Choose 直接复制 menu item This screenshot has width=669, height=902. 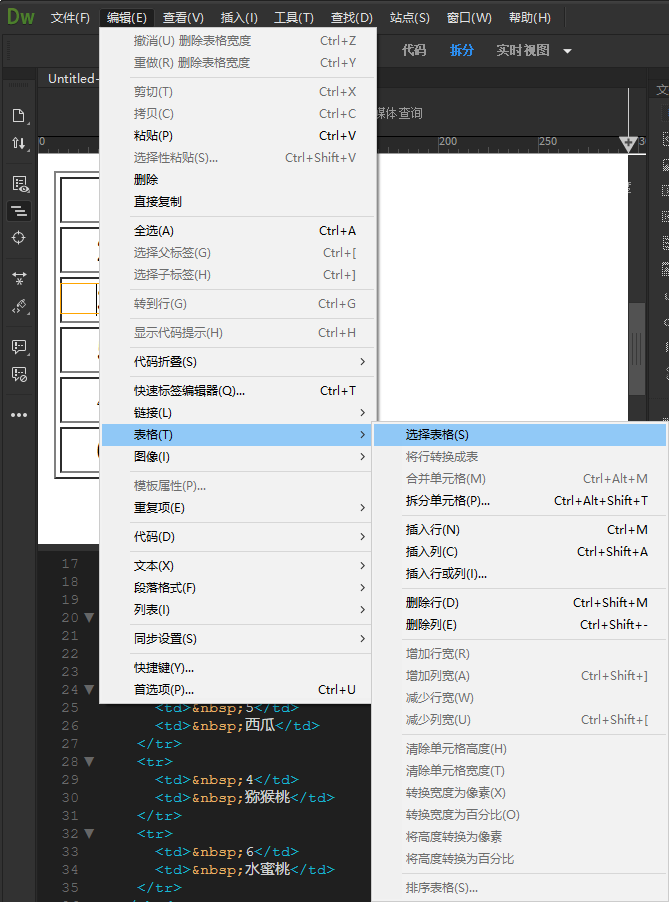(x=238, y=201)
